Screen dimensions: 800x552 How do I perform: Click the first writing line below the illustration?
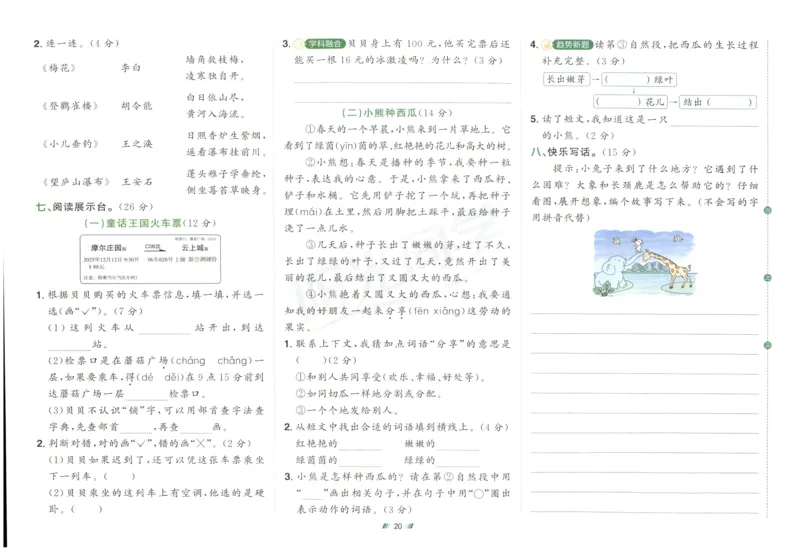(x=645, y=314)
